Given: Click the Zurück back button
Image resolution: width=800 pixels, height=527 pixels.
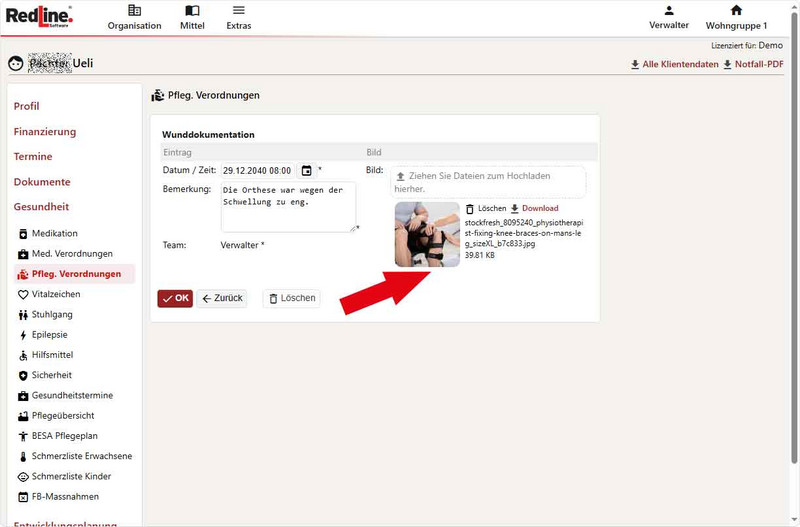Looking at the screenshot, I should pyautogui.click(x=222, y=298).
